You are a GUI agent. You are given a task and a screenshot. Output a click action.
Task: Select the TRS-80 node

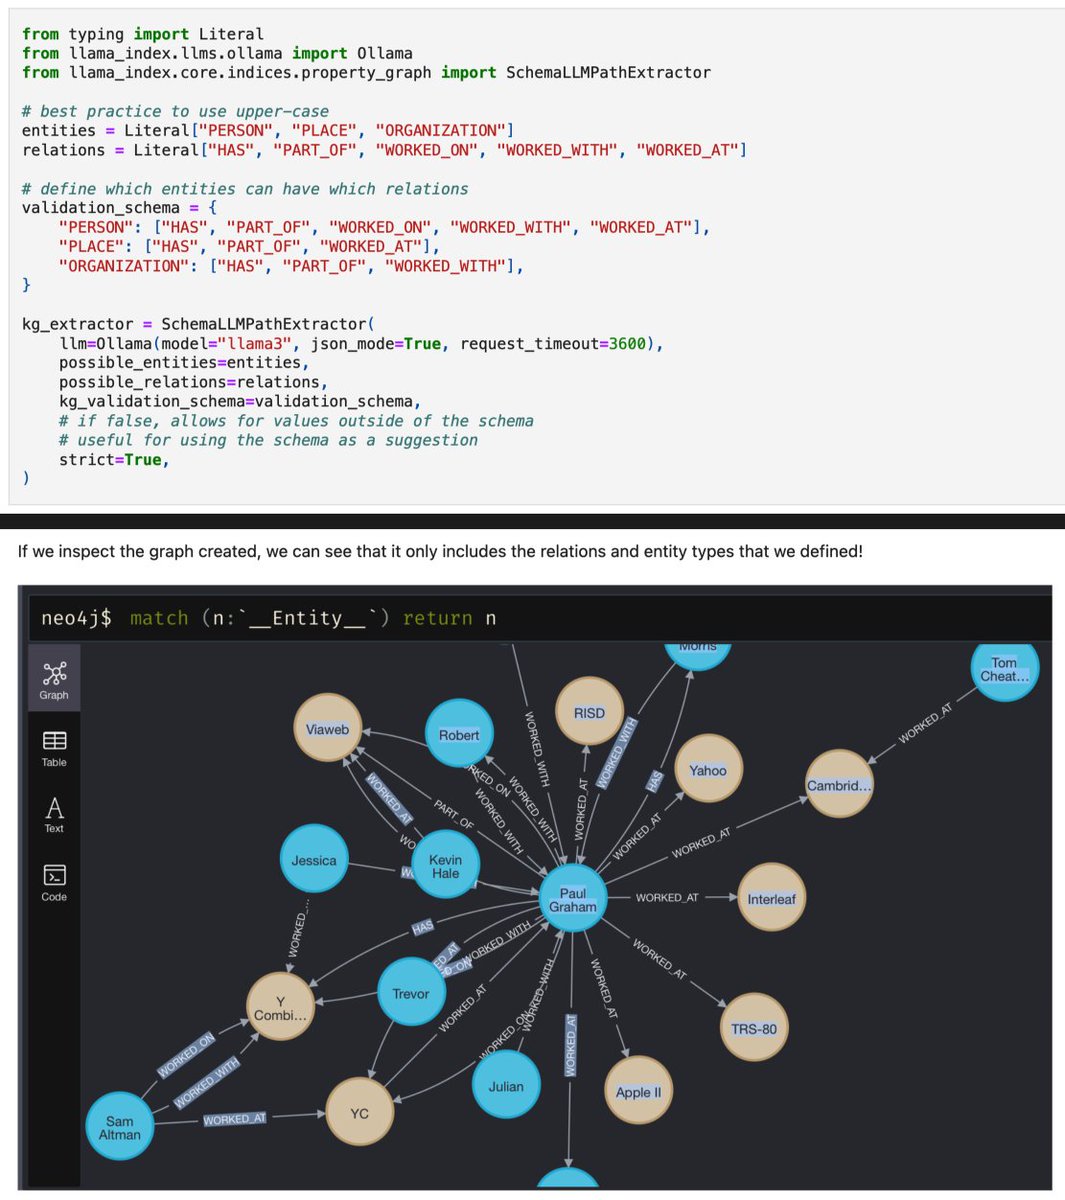pyautogui.click(x=753, y=1026)
